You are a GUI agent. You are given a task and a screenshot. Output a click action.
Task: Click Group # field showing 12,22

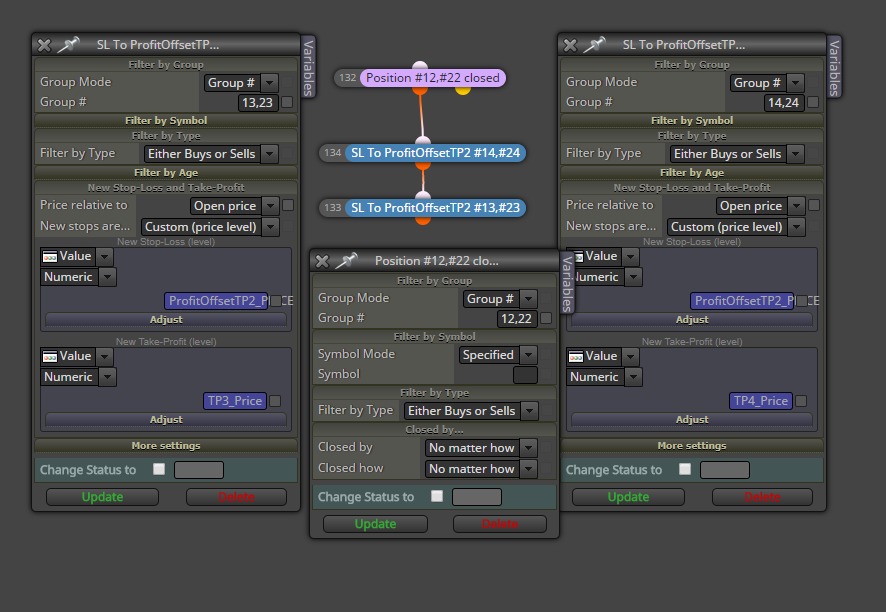point(516,319)
